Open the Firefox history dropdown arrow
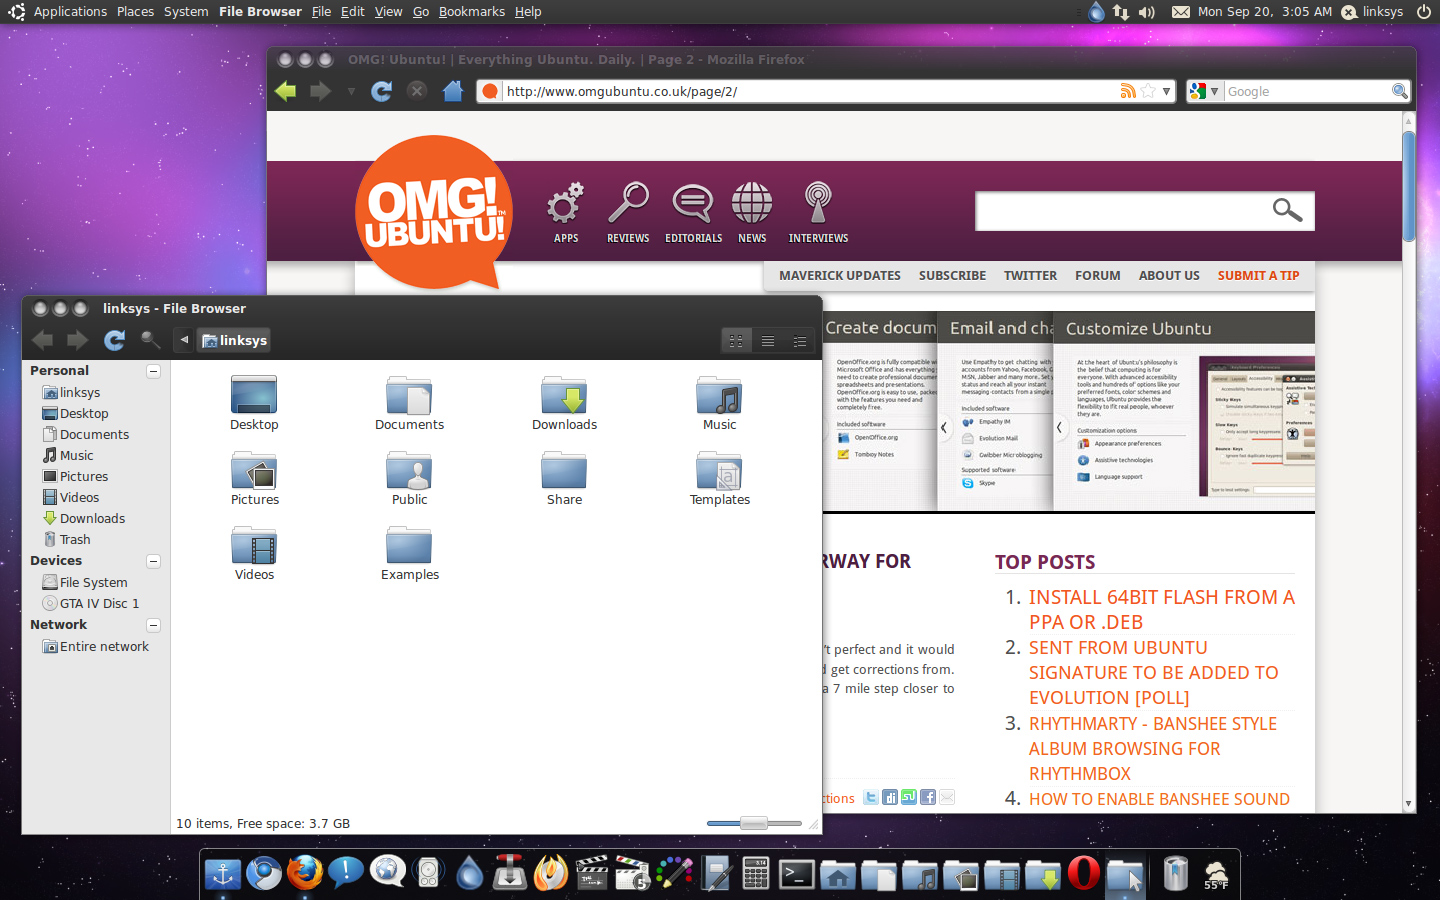Screen dimensions: 1440x900 [351, 92]
